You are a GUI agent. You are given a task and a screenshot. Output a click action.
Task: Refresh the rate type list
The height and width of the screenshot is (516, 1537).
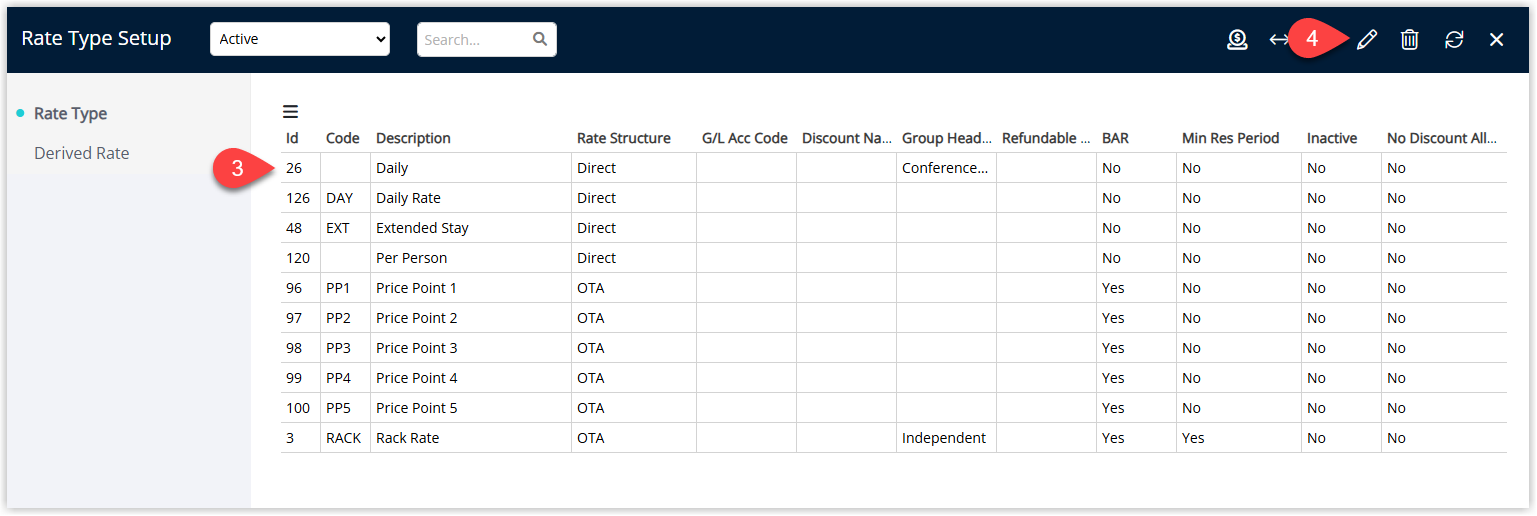tap(1454, 40)
